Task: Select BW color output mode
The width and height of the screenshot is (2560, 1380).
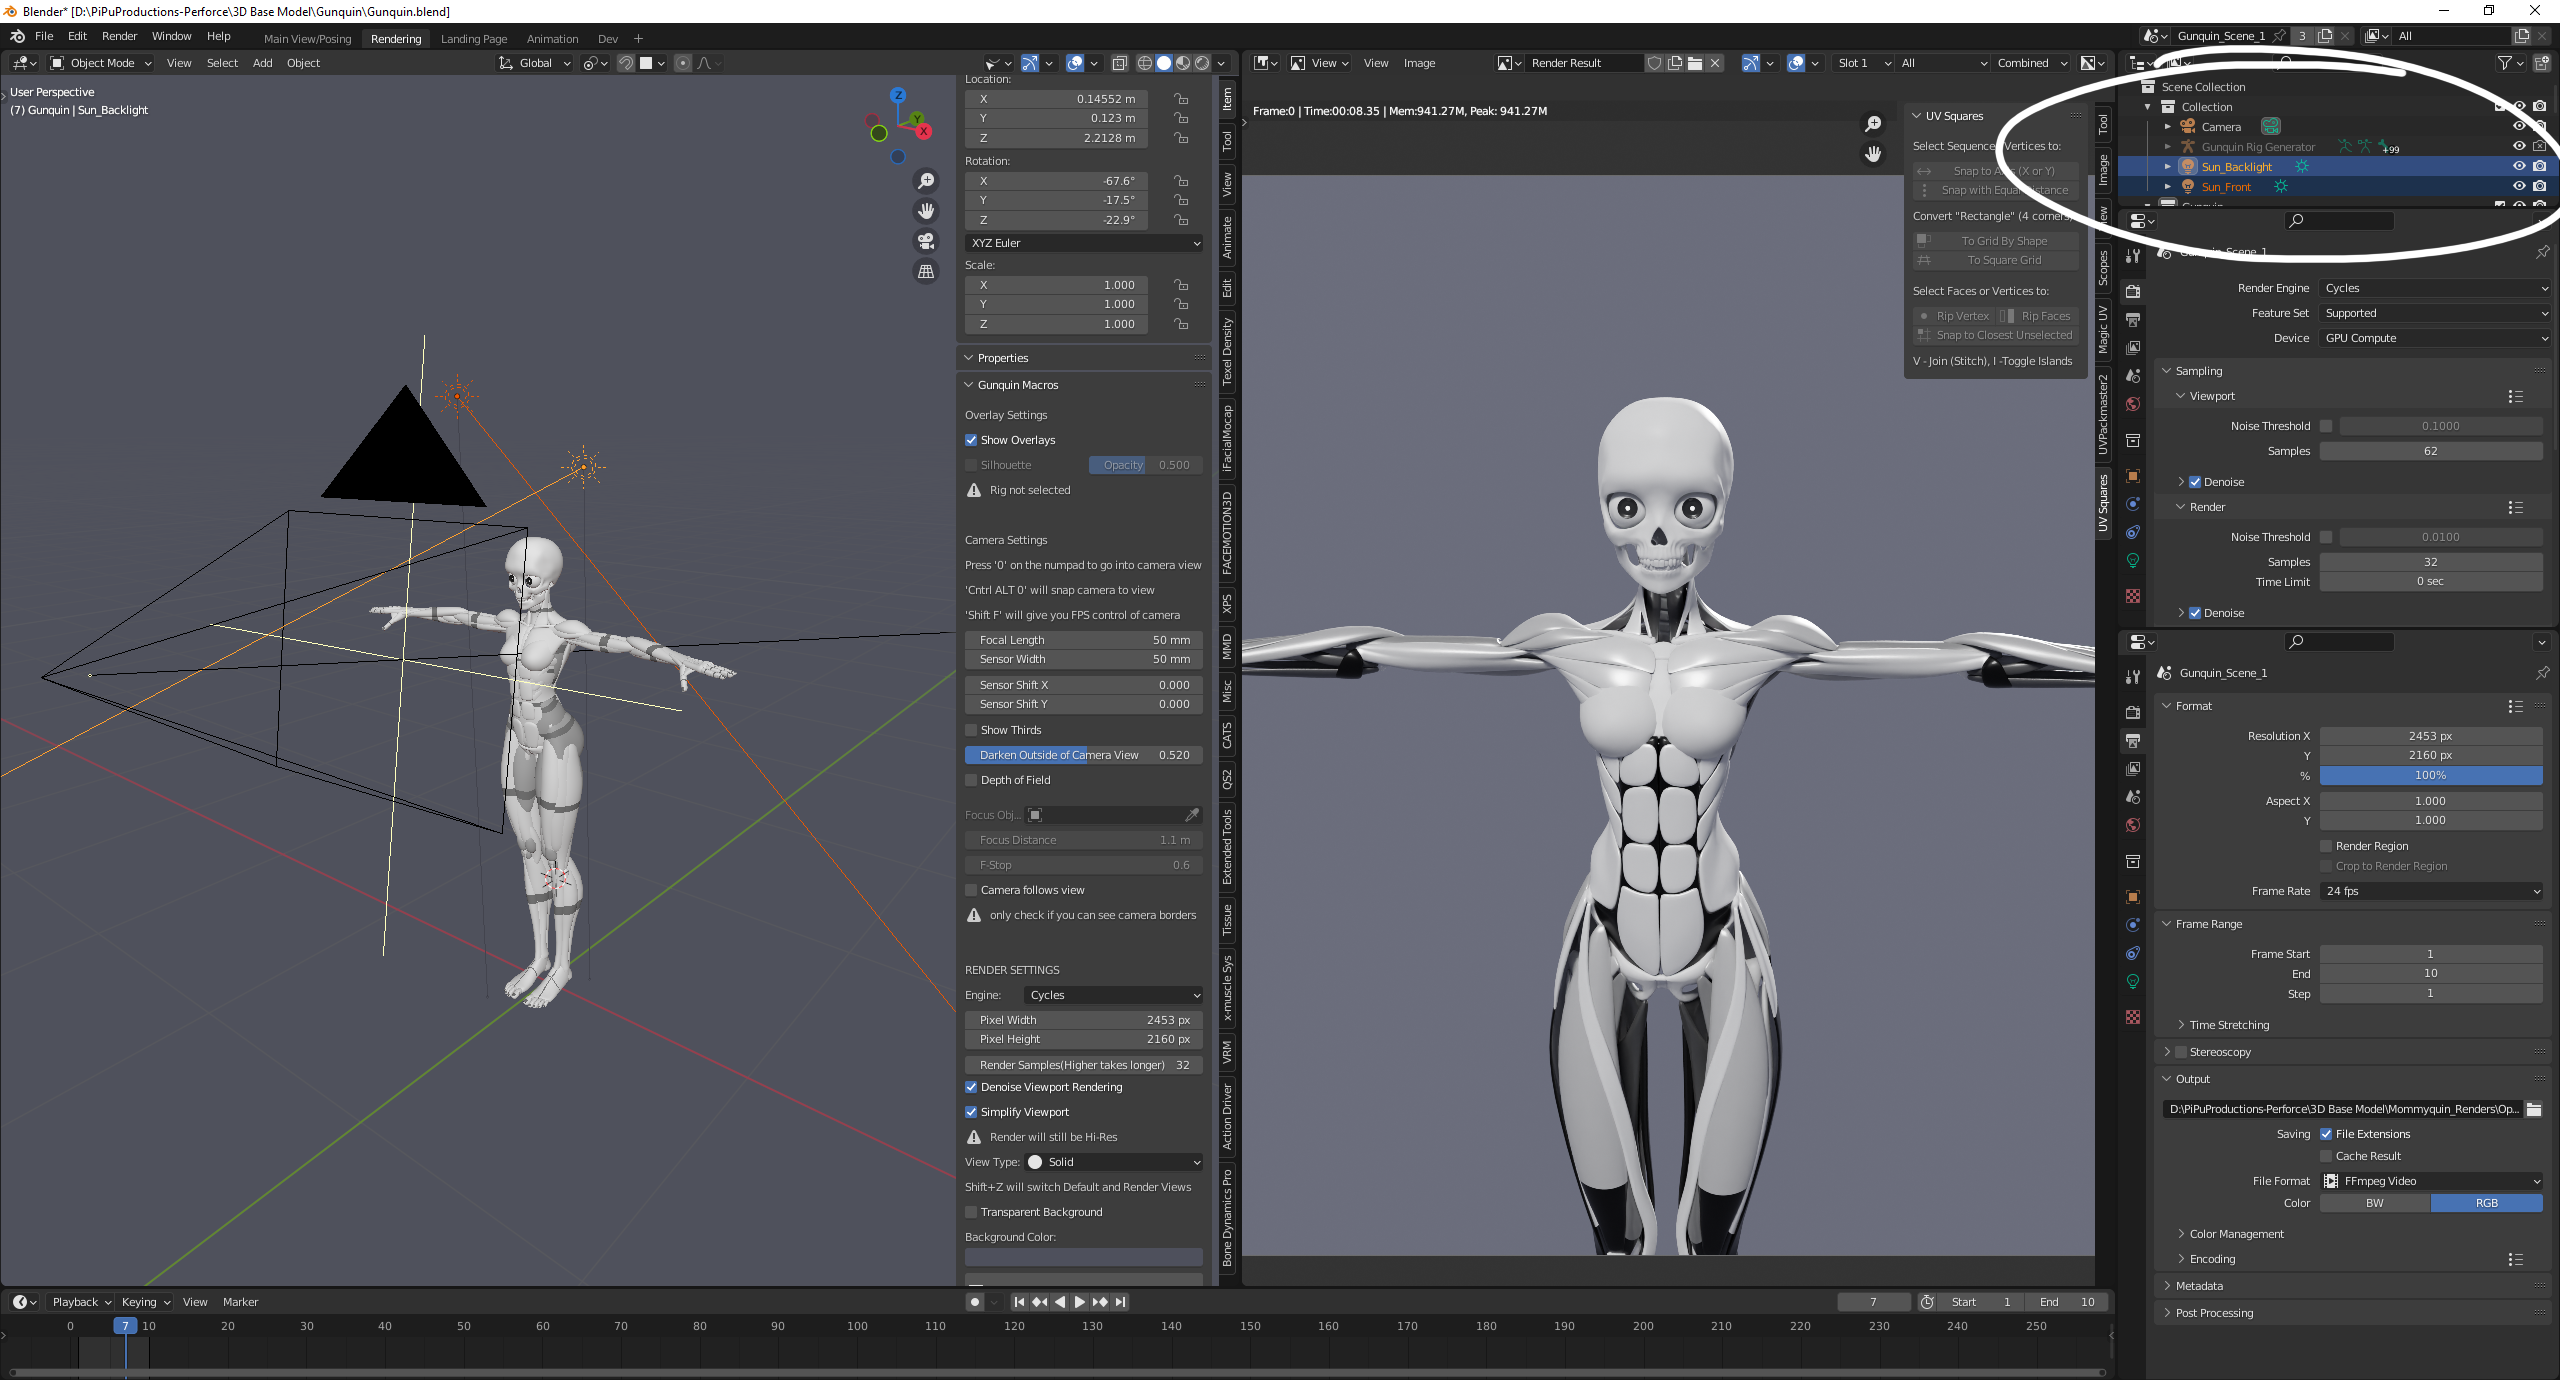Action: (2375, 1203)
